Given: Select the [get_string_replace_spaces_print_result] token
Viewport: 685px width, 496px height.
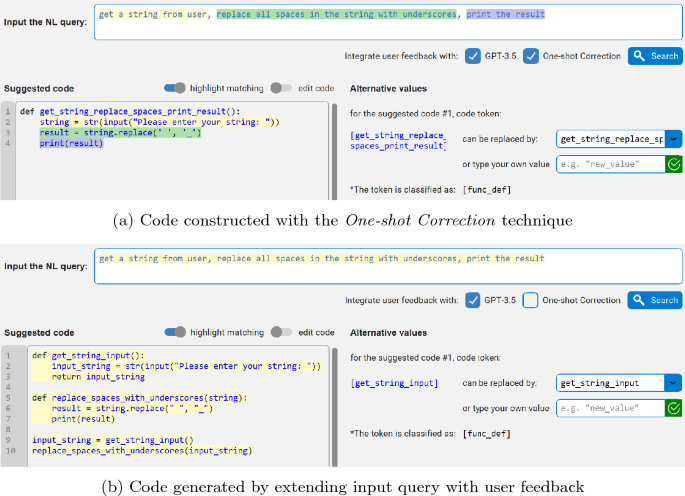Looking at the screenshot, I should [398, 140].
